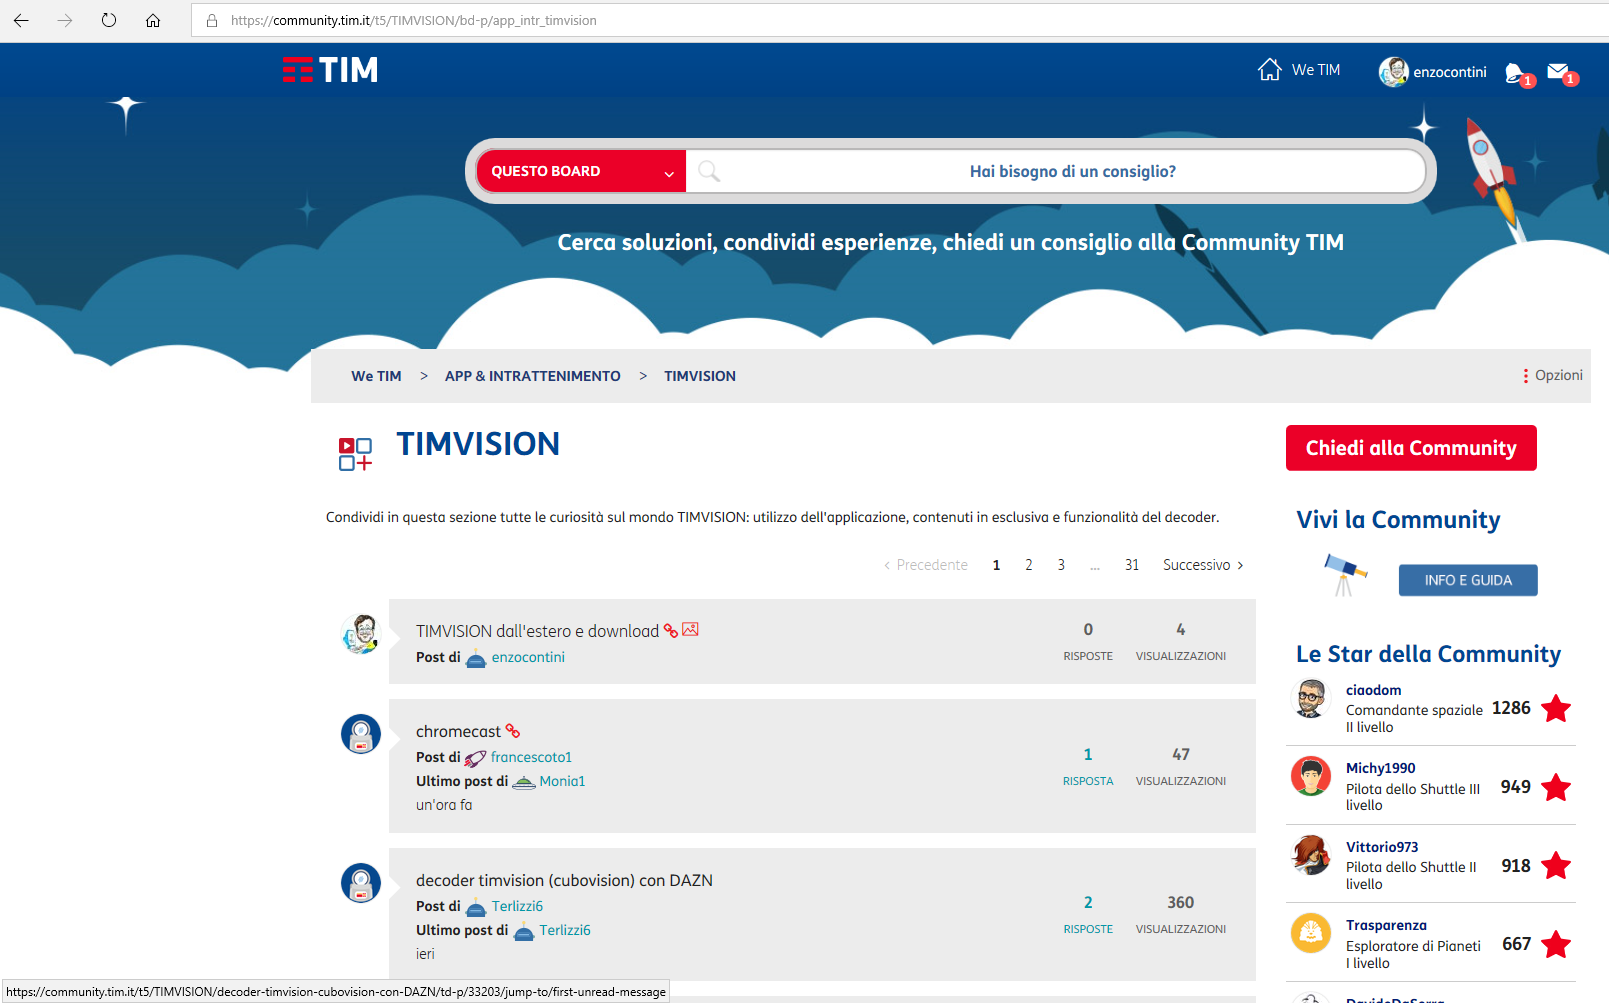Select APP & INTRATTENIMENTO breadcrumb
The height and width of the screenshot is (1003, 1609).
(x=532, y=376)
